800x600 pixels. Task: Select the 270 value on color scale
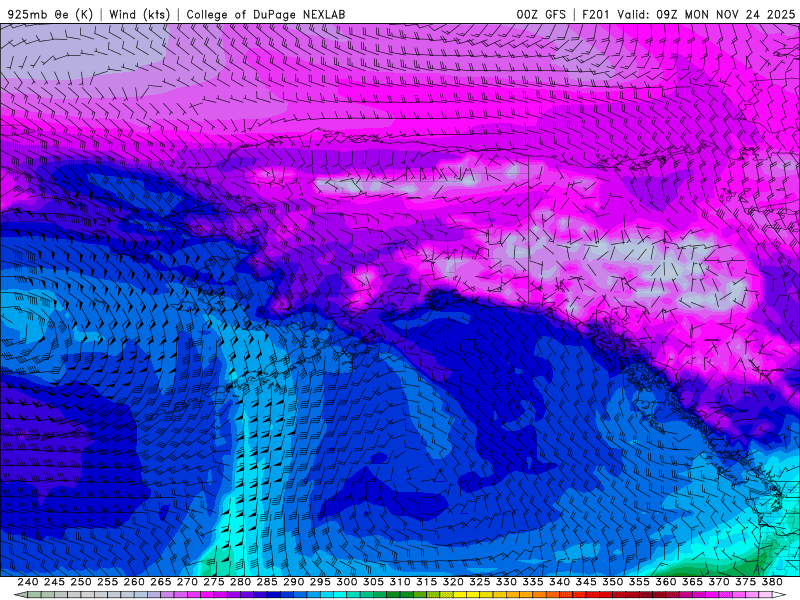pos(187,582)
